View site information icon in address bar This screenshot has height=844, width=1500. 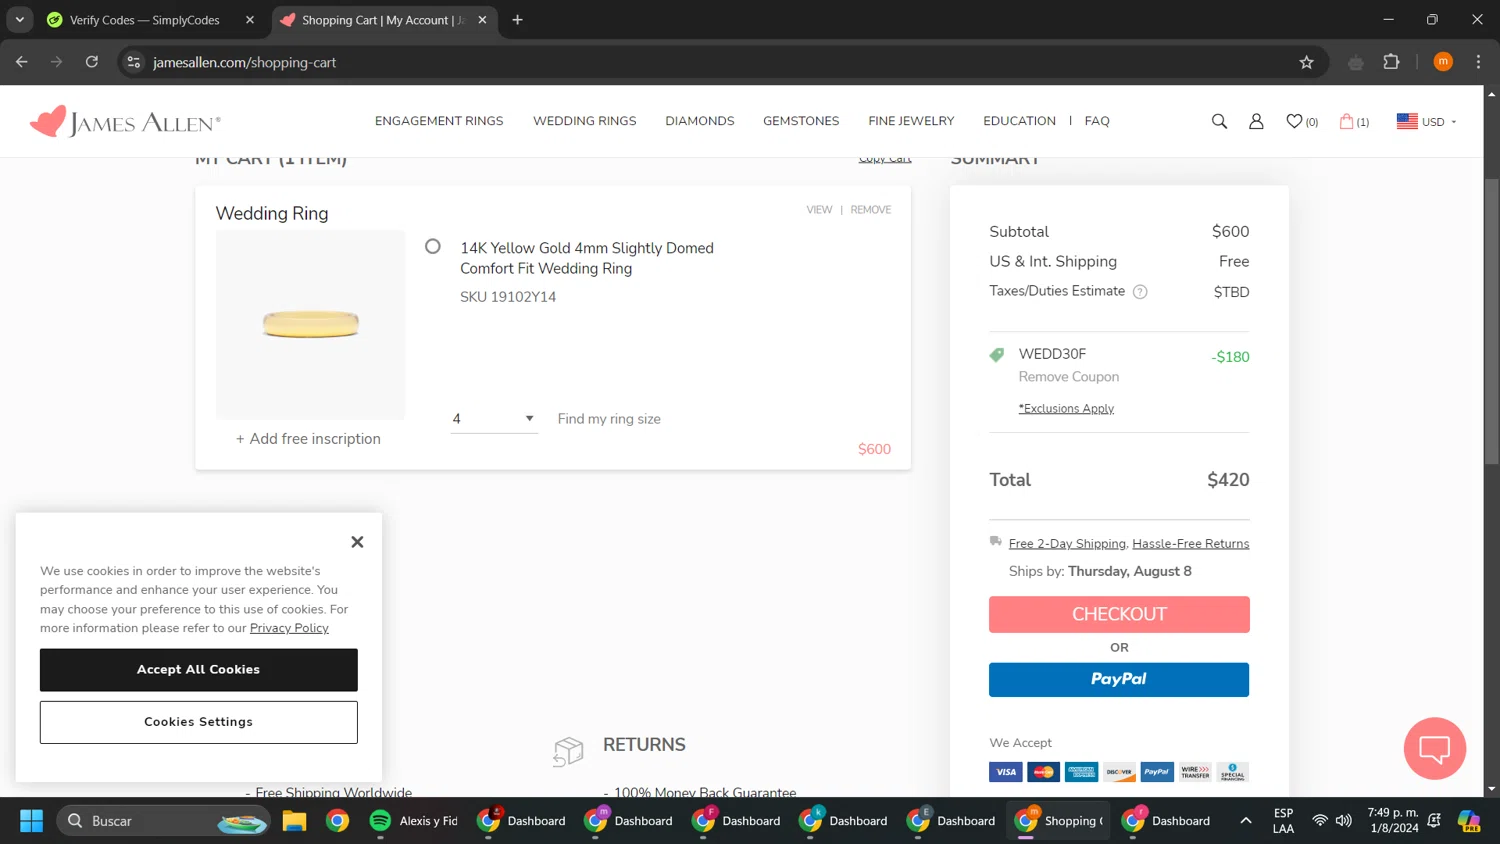pos(133,62)
